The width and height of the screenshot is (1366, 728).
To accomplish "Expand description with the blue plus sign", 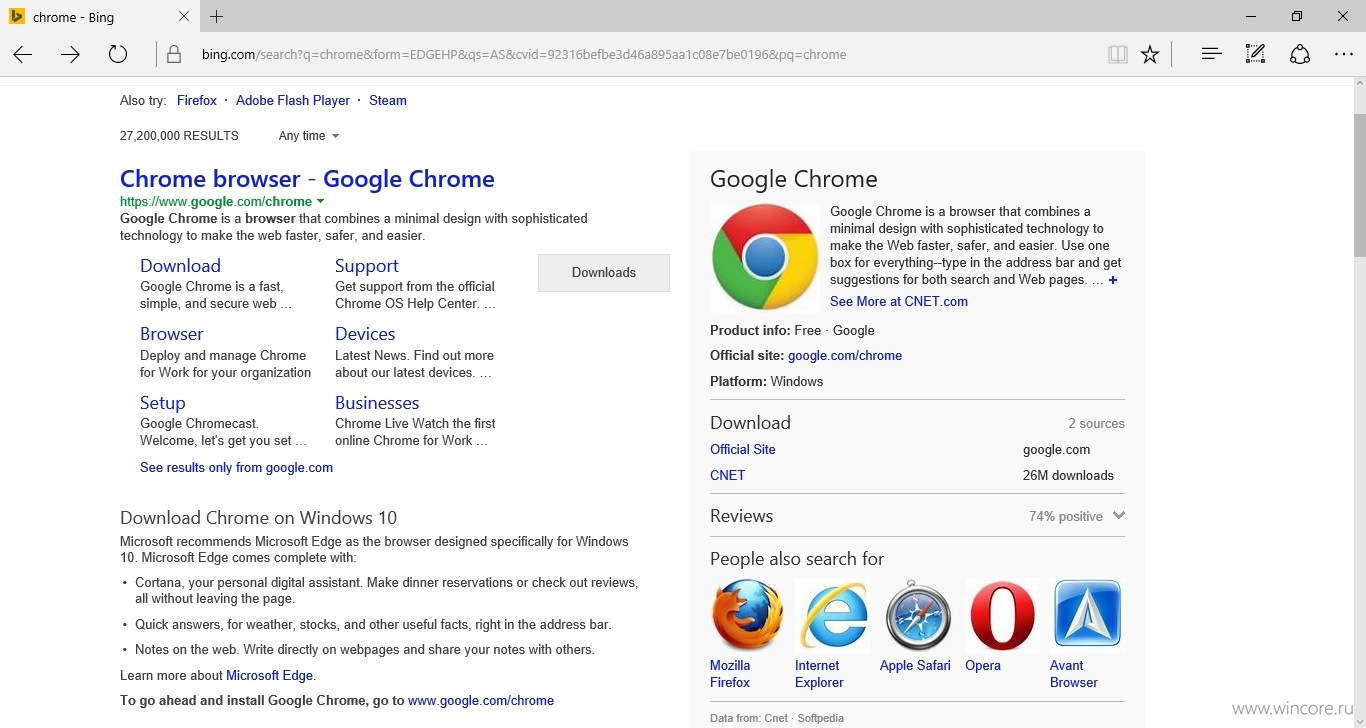I will (1113, 280).
